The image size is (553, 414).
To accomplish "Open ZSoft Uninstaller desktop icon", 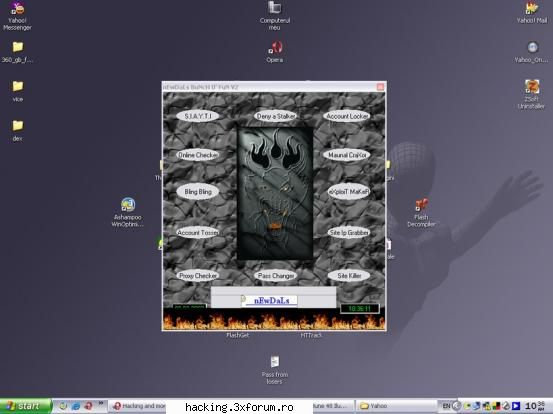I will (x=531, y=94).
